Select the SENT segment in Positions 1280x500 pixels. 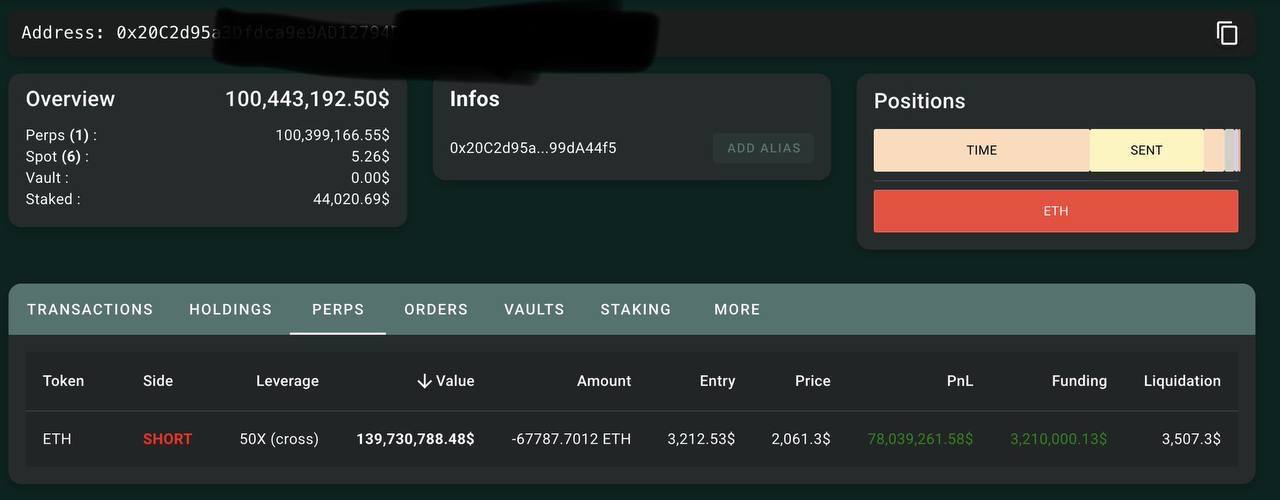coord(1146,150)
